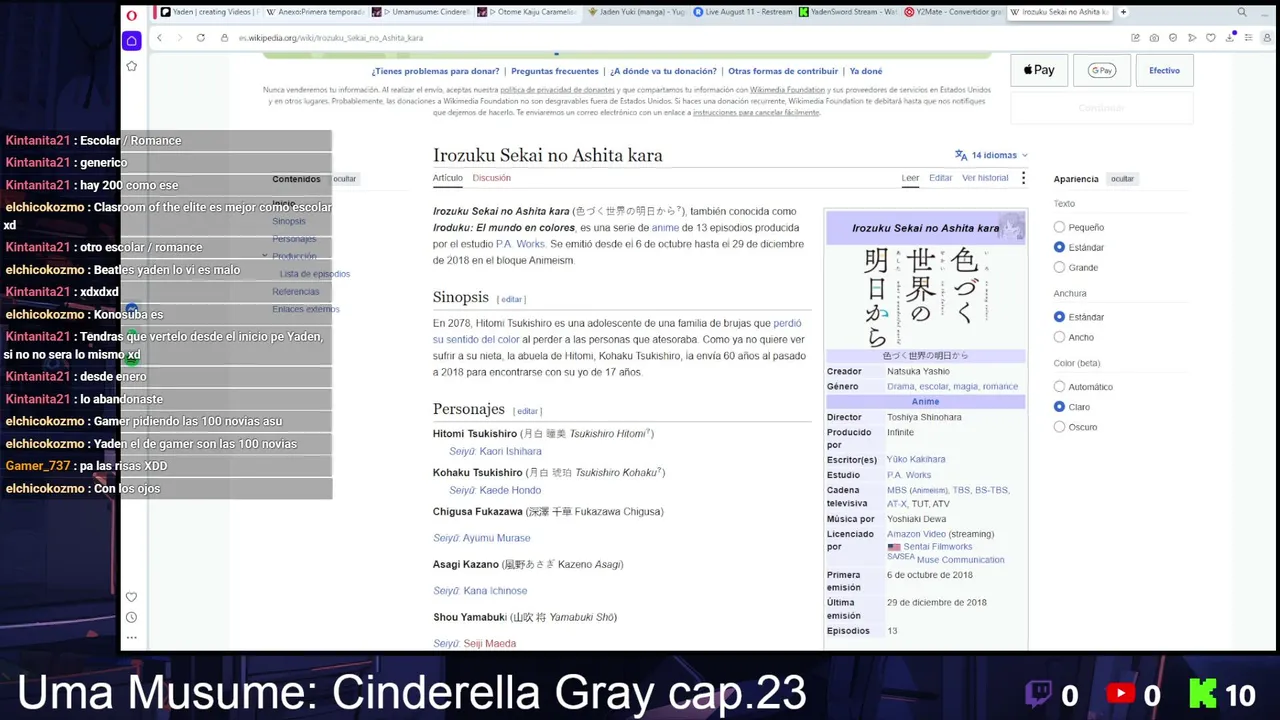This screenshot has height=720, width=1280.
Task: Select Claro color mode
Action: tap(1059, 407)
